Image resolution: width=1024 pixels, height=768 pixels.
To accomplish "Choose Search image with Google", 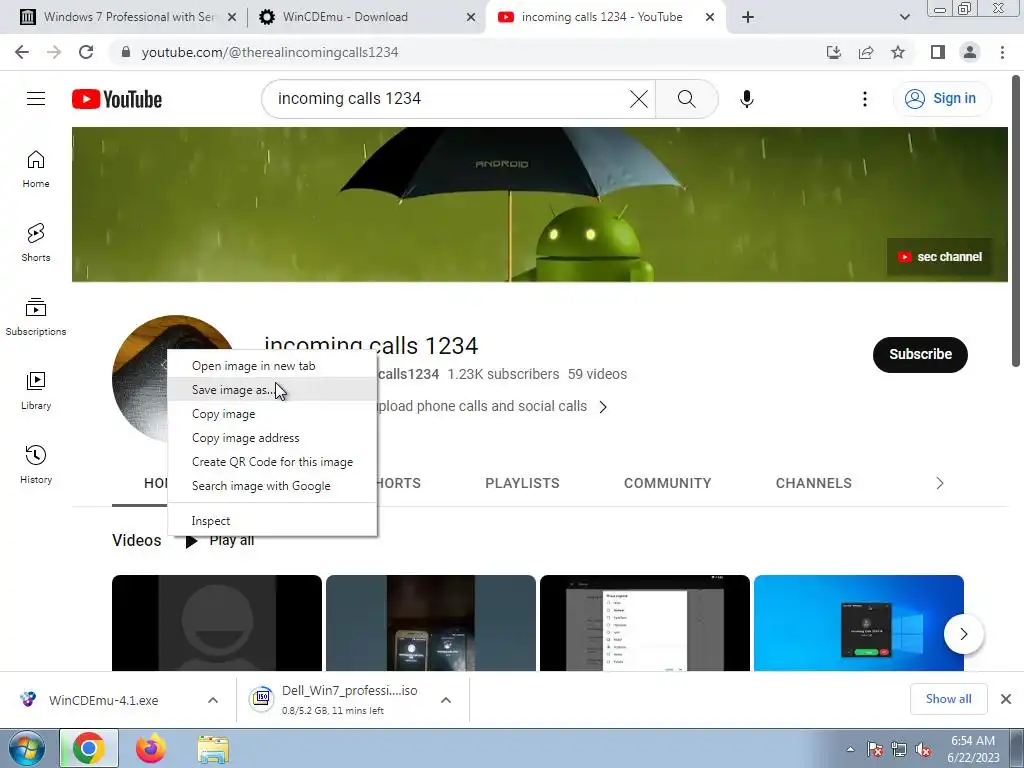I will click(x=272, y=486).
